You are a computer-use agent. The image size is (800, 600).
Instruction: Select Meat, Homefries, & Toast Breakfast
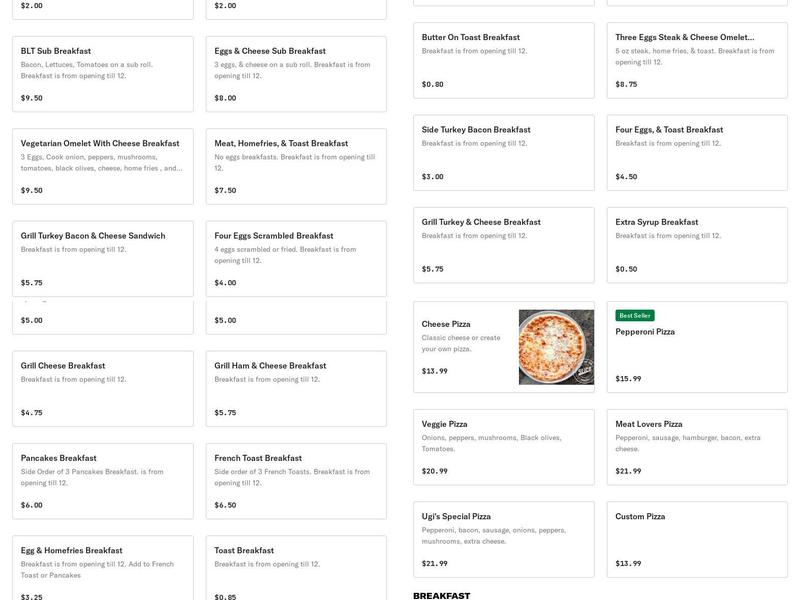point(295,163)
